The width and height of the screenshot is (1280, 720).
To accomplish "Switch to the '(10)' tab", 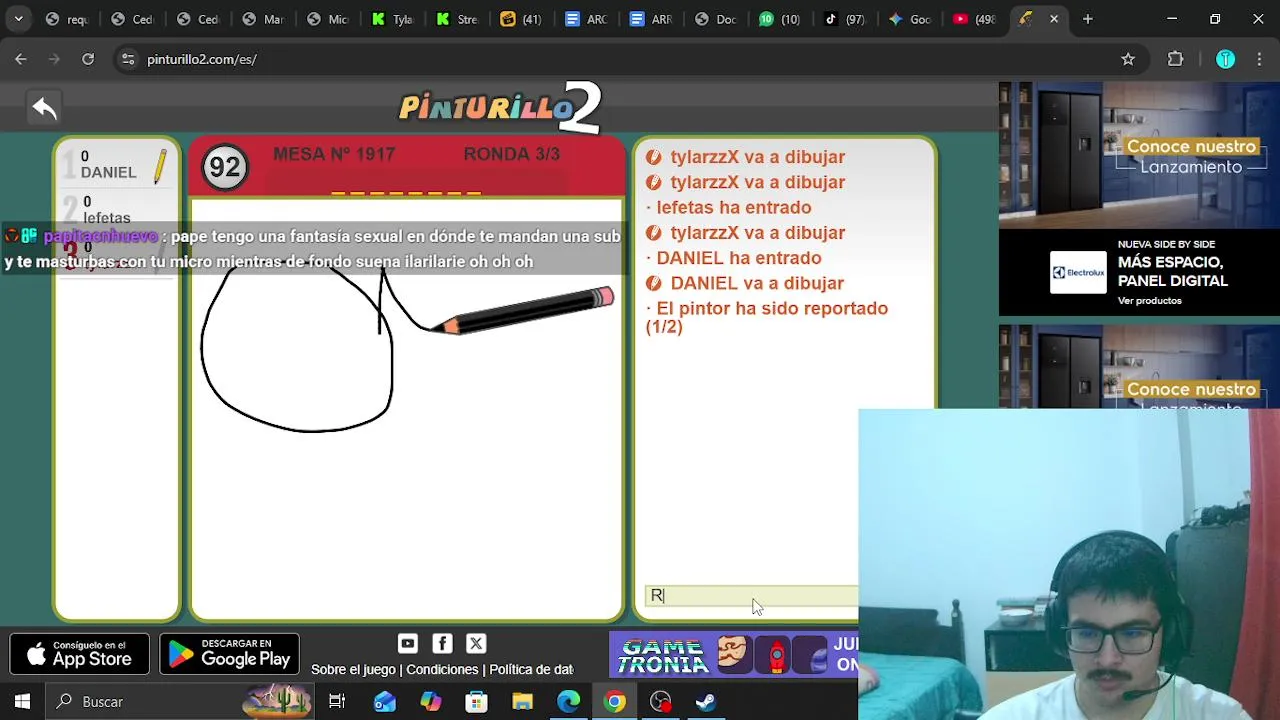I will 782,19.
